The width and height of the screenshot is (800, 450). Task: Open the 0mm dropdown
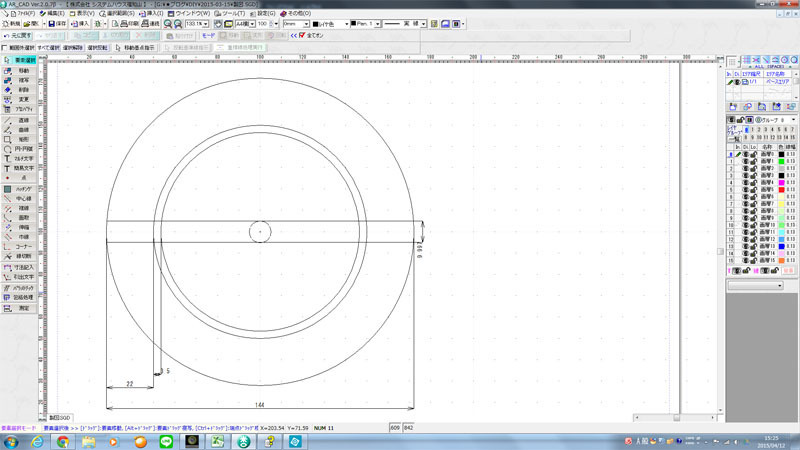tap(306, 24)
